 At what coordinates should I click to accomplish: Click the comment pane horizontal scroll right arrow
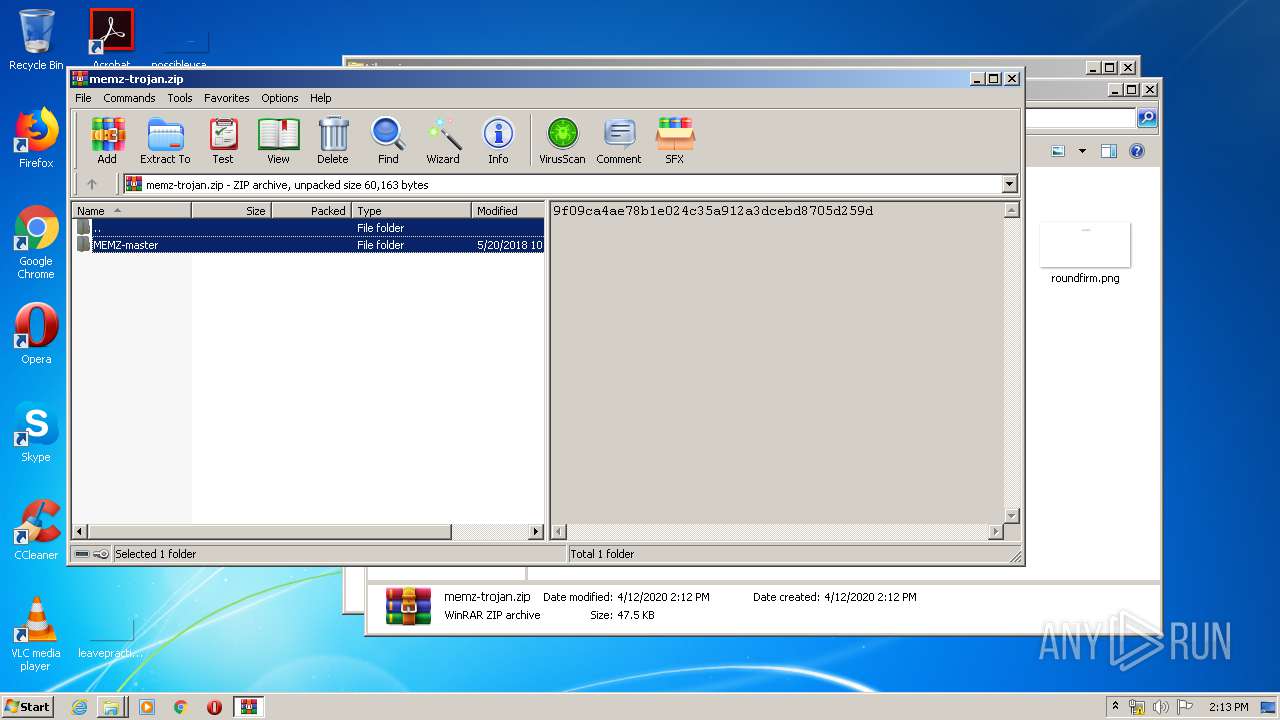pos(995,532)
